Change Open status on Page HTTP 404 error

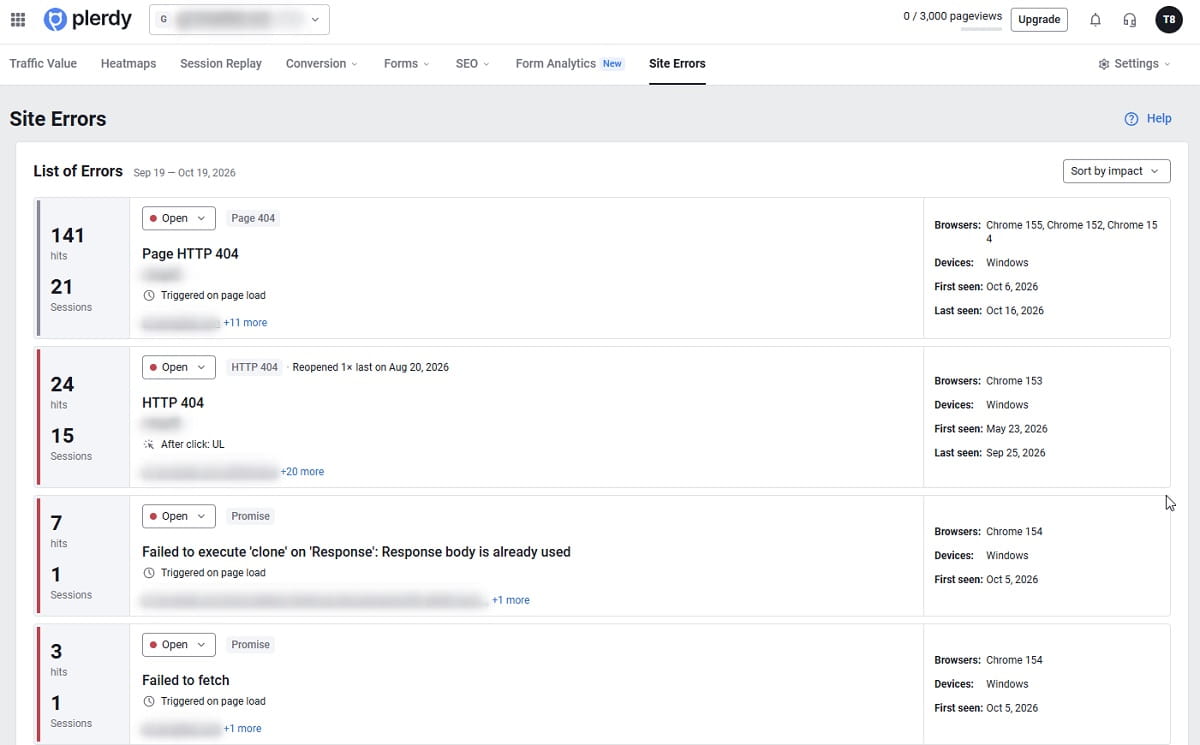179,218
